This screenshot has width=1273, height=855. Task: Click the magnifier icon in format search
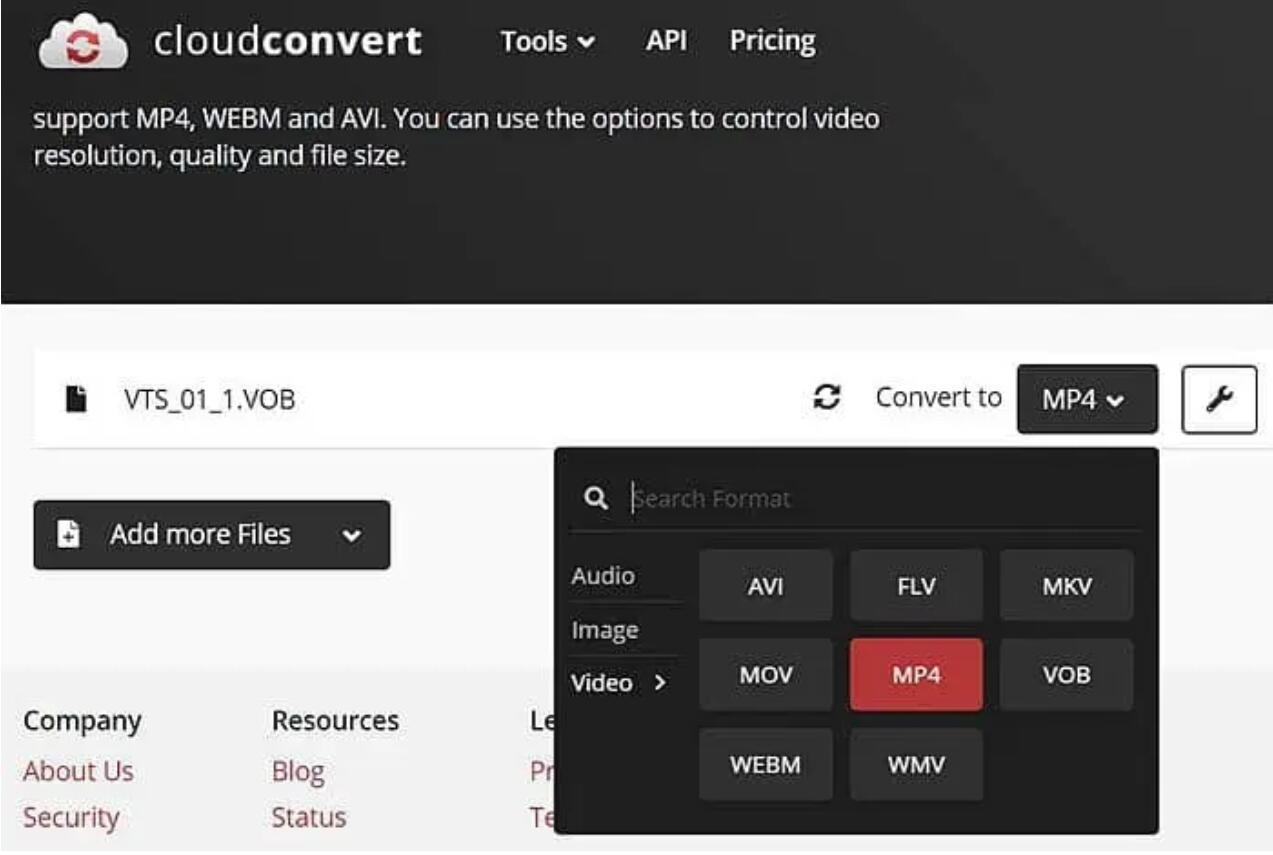pyautogui.click(x=595, y=498)
